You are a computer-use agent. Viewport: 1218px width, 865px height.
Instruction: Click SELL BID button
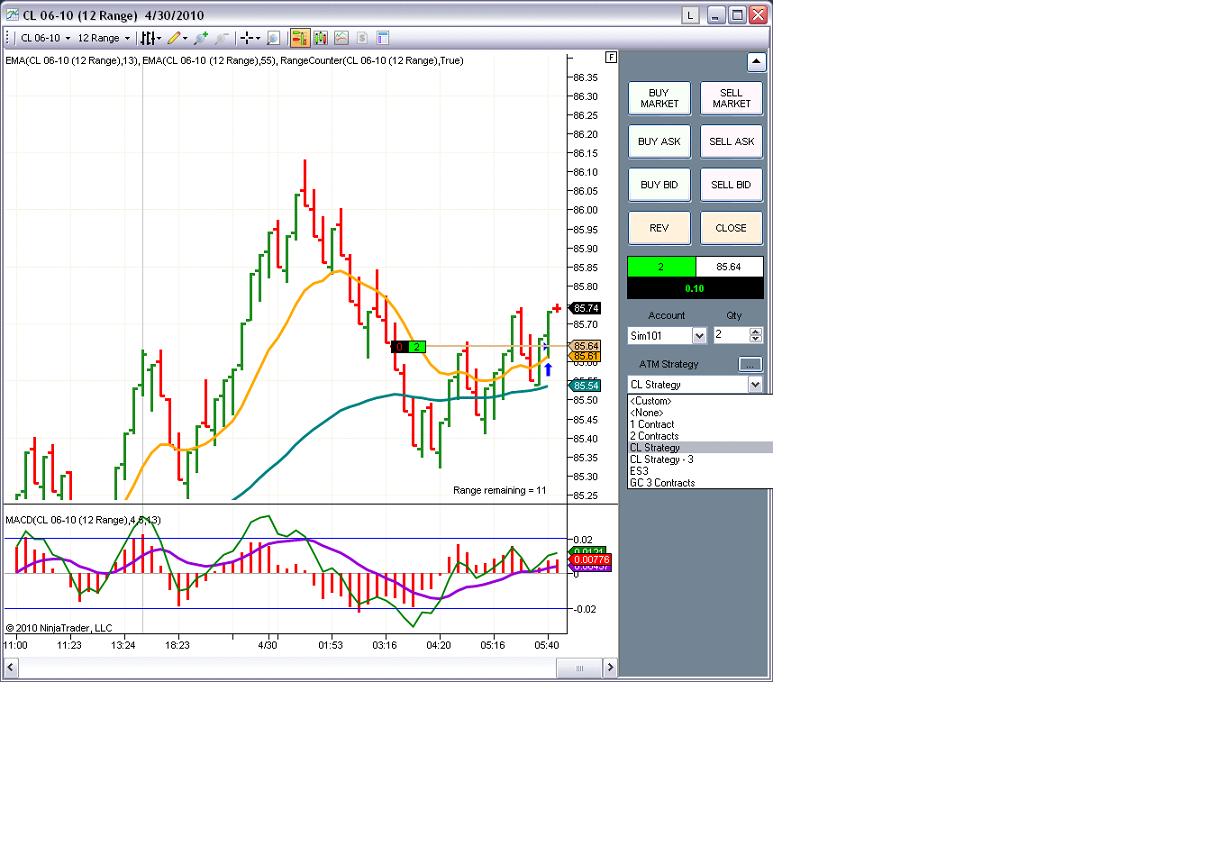(x=731, y=184)
